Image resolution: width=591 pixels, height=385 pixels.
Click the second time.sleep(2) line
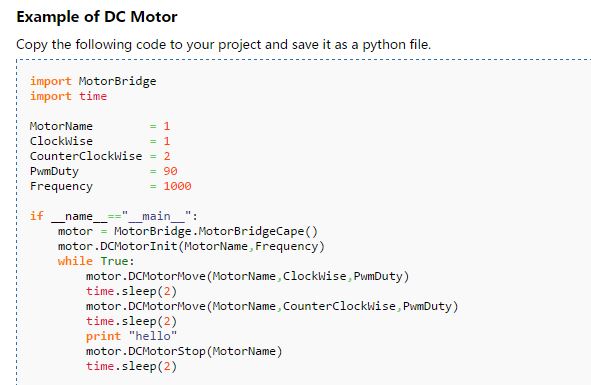(132, 321)
